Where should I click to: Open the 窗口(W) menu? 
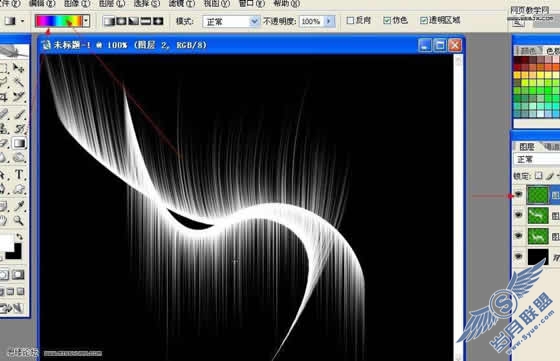pos(252,4)
